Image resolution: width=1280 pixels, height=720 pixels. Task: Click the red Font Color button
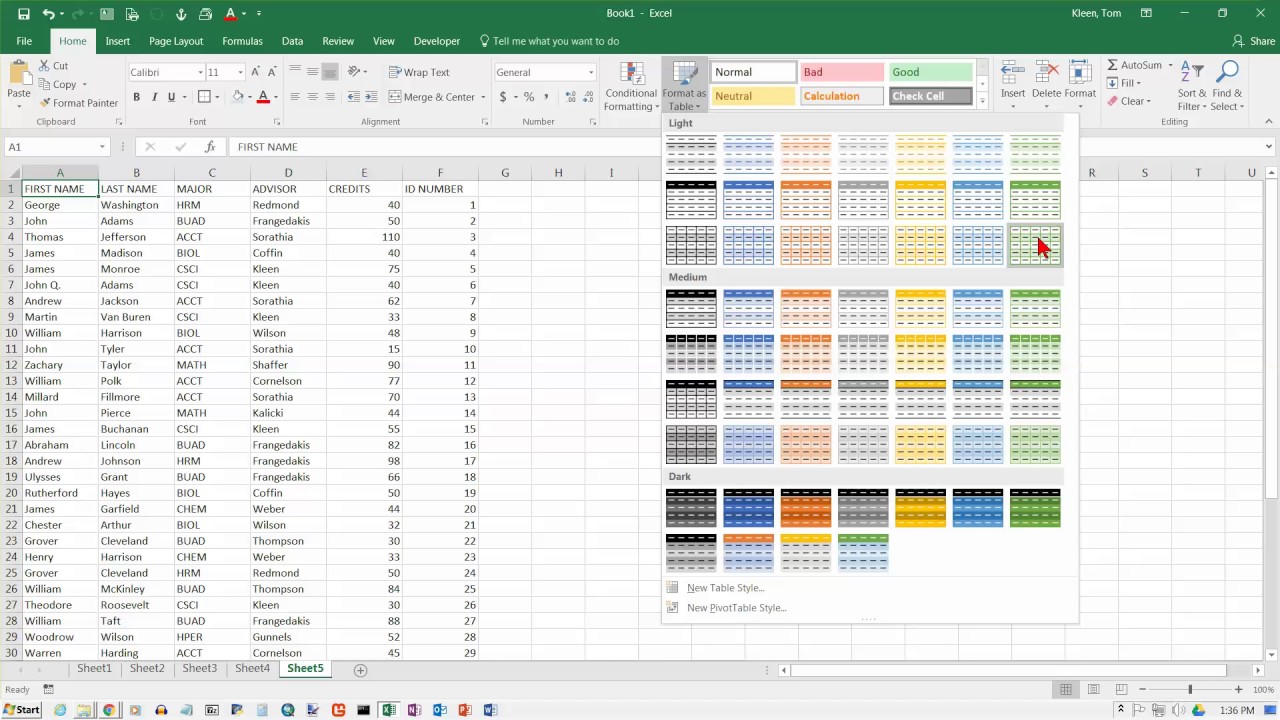coord(263,97)
